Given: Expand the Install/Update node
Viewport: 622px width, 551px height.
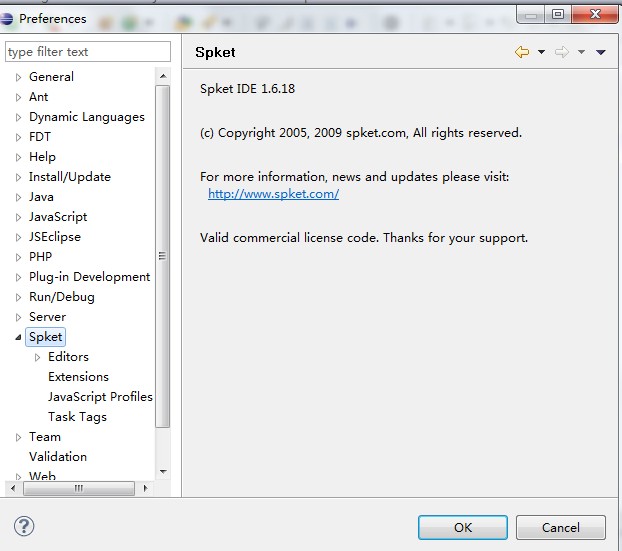Looking at the screenshot, I should click(18, 177).
